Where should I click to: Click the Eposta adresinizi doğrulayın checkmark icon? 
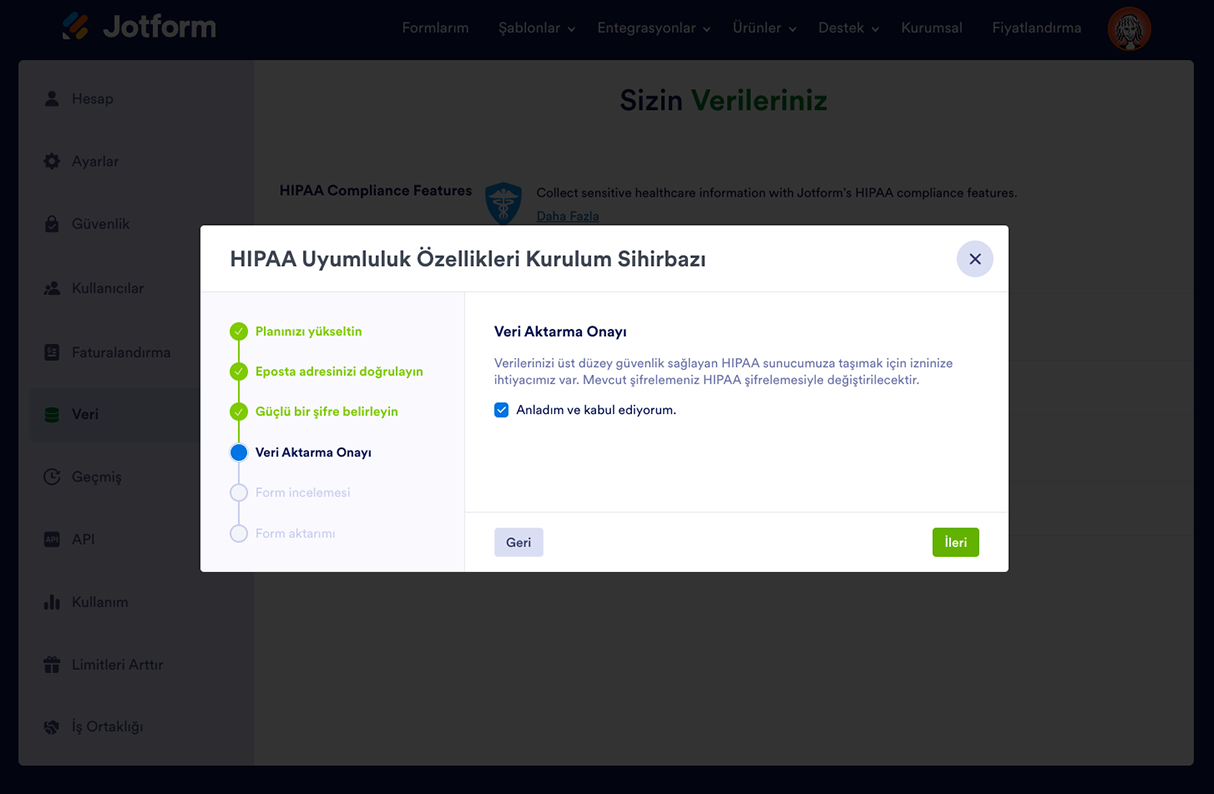tap(238, 371)
